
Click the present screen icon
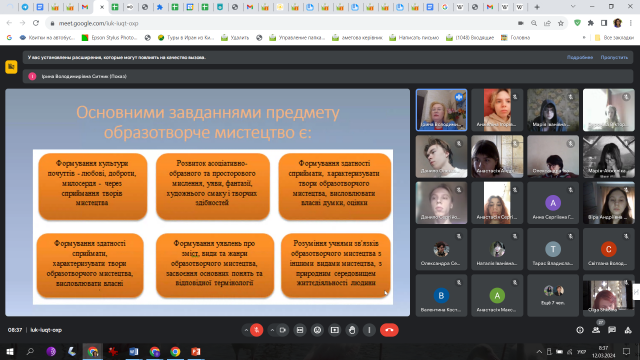[x=335, y=330]
